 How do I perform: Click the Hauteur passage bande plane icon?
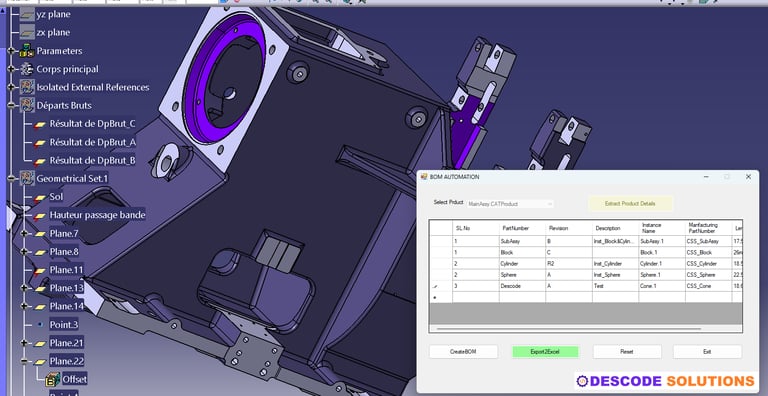[40, 216]
